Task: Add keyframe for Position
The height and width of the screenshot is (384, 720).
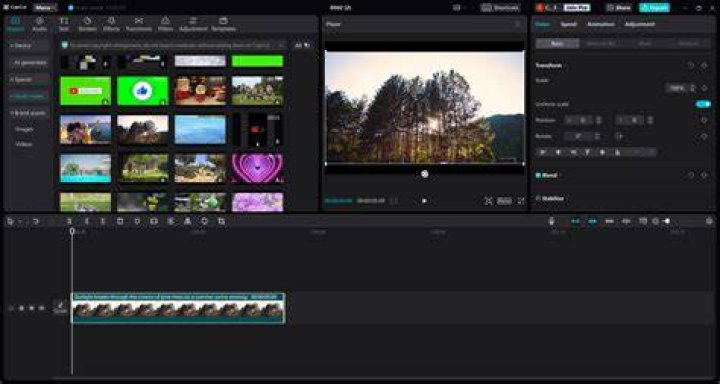Action: point(704,120)
